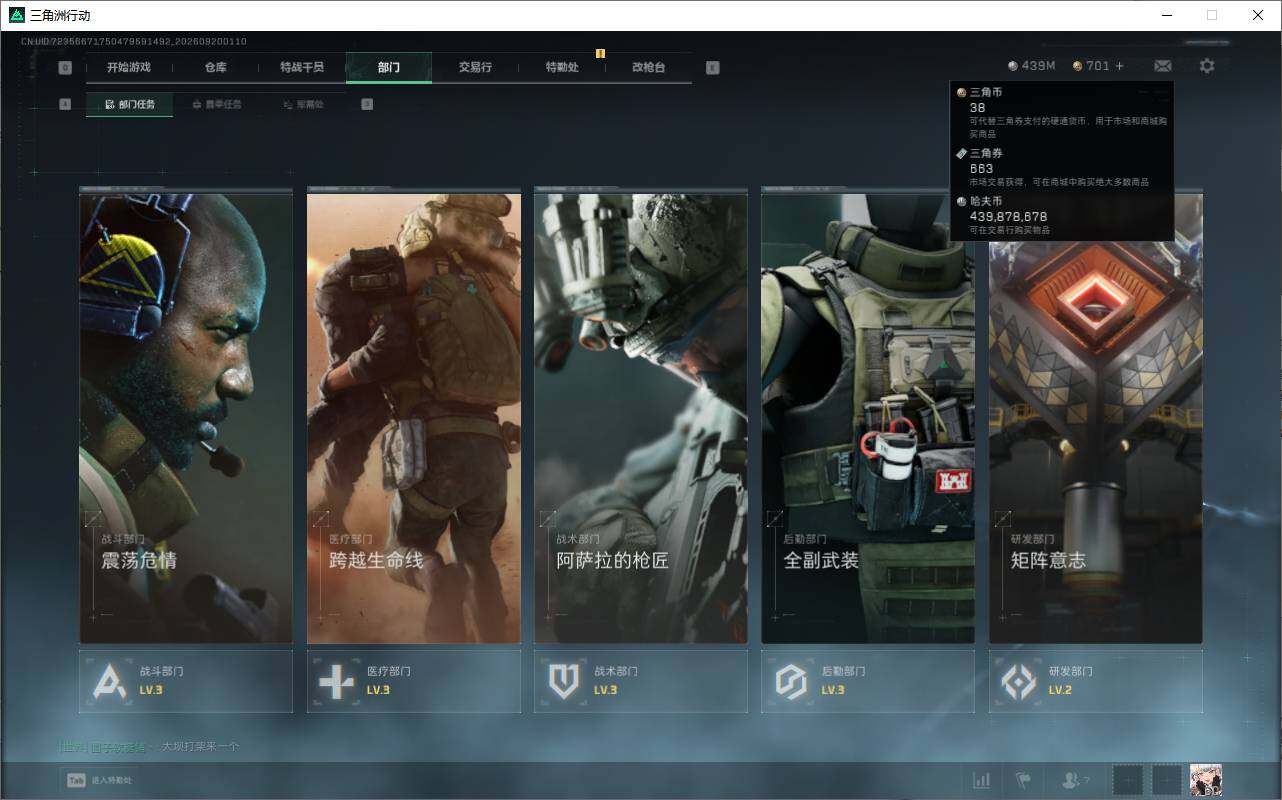Screen dimensions: 1282x800
Task: Click the 439M 哈夫币 balance
Action: 1032,66
